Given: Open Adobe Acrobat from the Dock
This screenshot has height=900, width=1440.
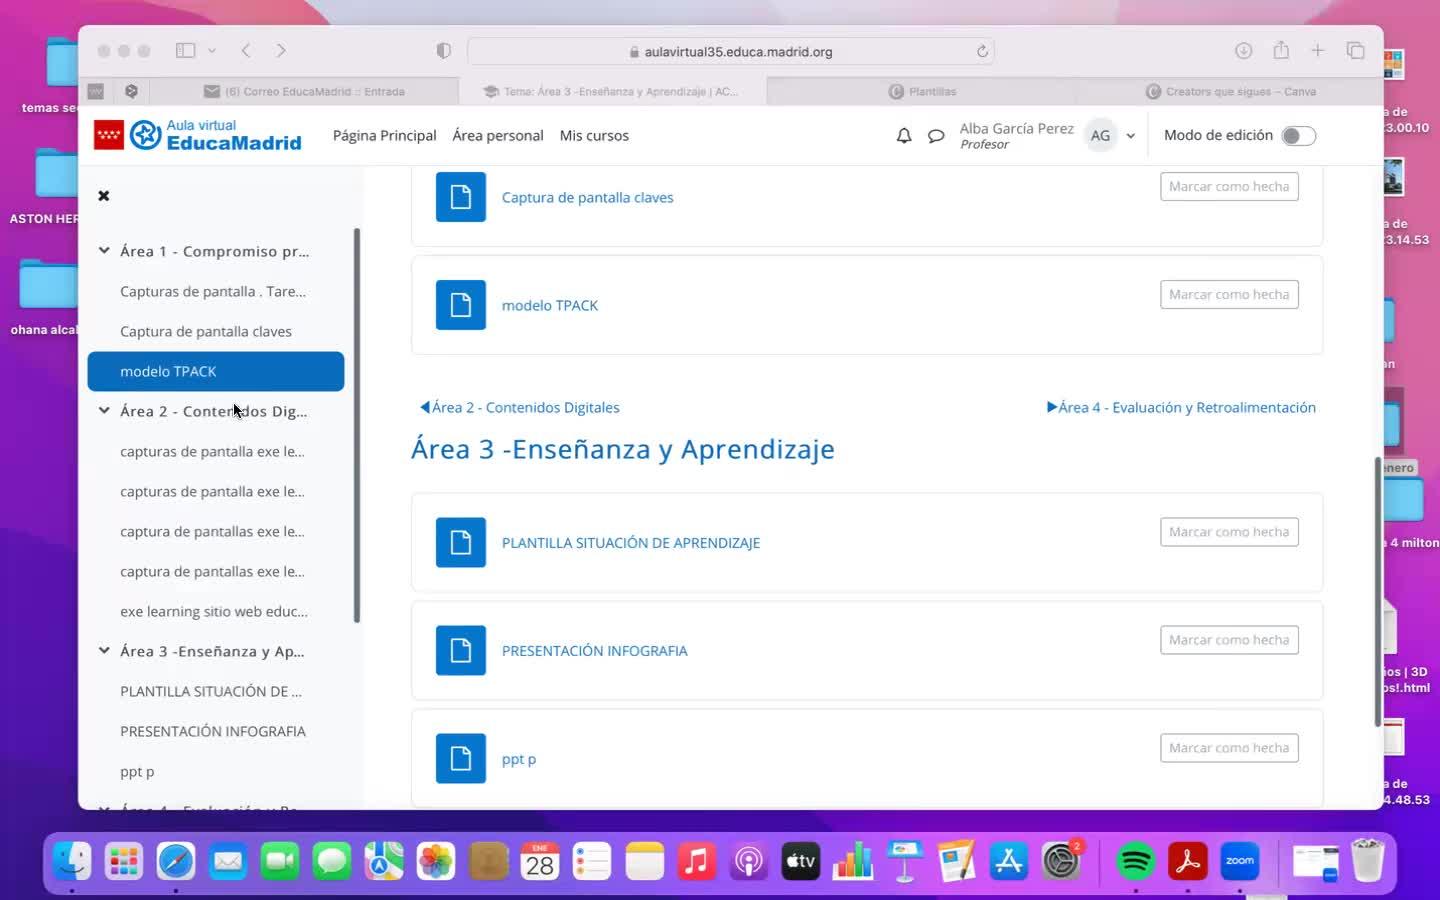Looking at the screenshot, I should (1187, 861).
